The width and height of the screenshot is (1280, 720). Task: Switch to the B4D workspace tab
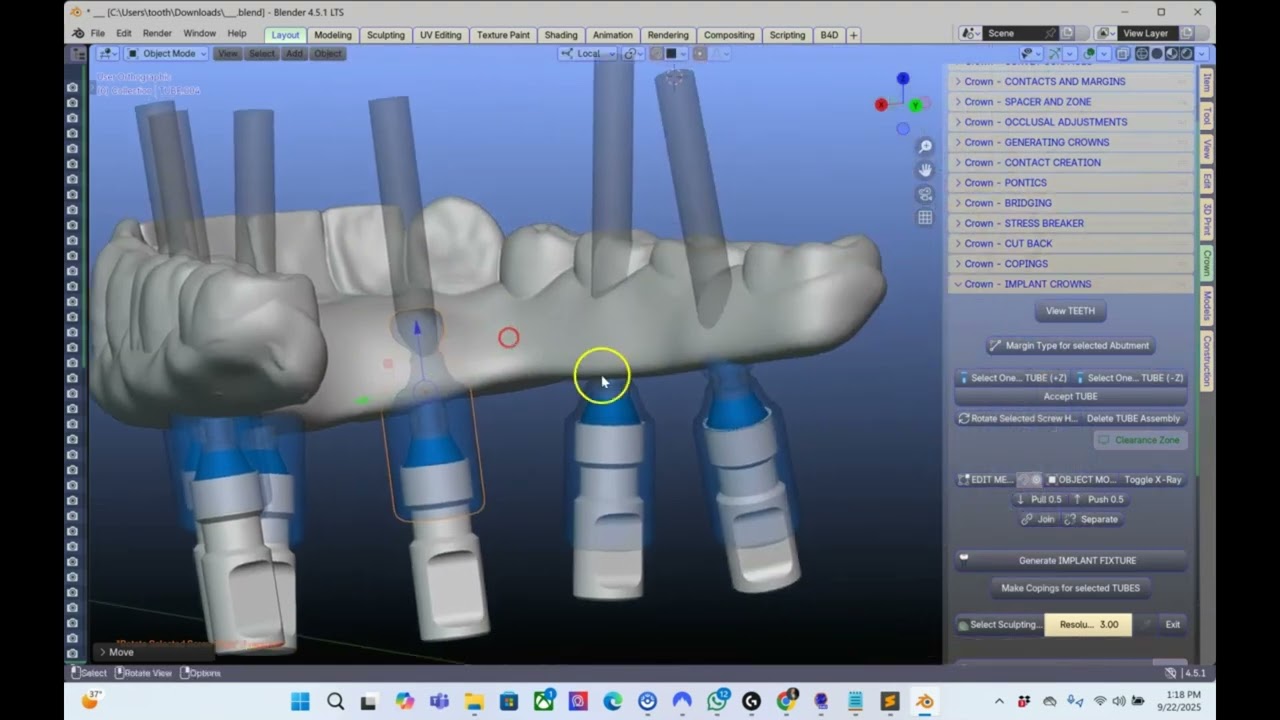coord(829,35)
